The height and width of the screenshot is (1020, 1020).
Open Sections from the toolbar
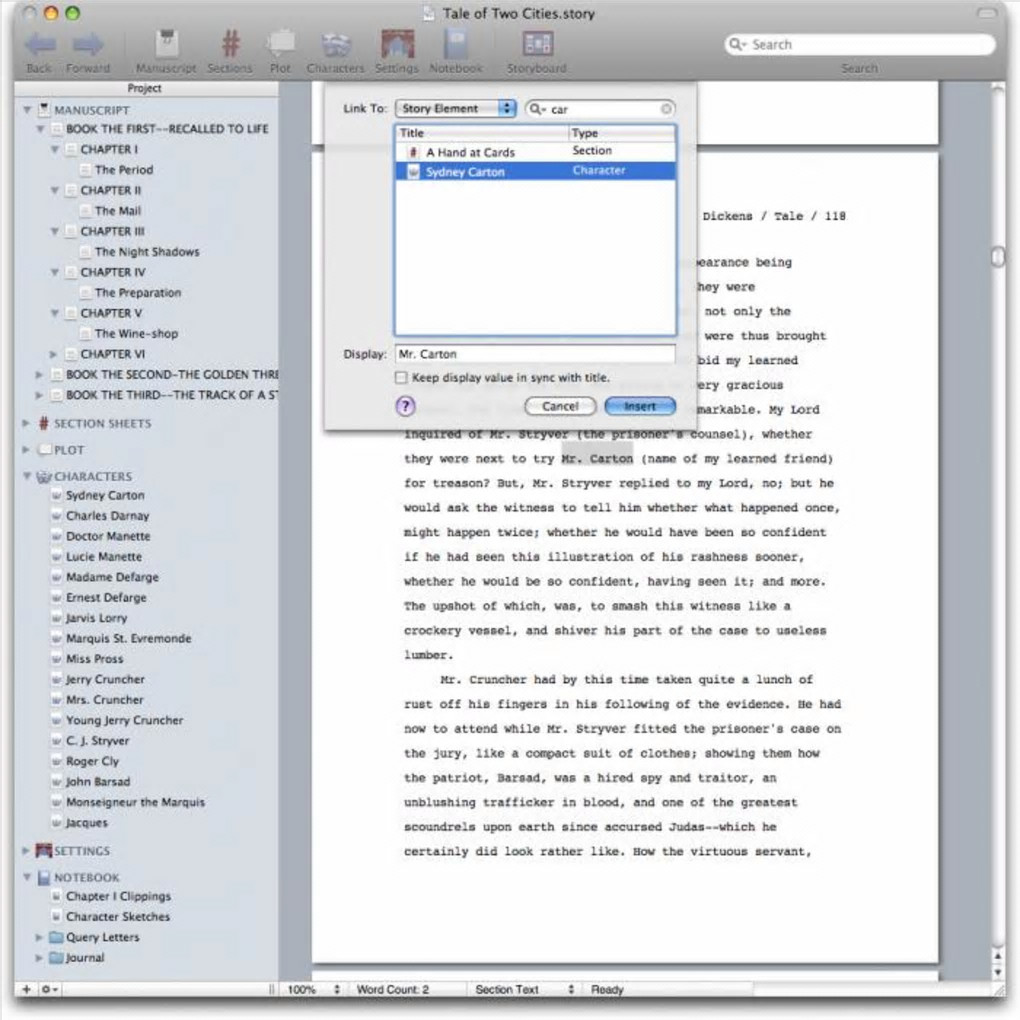tap(230, 44)
